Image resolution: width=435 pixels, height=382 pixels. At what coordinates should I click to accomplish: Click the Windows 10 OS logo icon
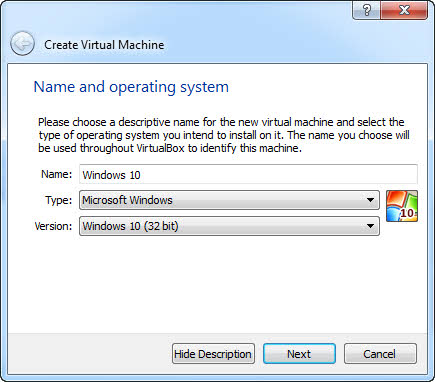(402, 206)
